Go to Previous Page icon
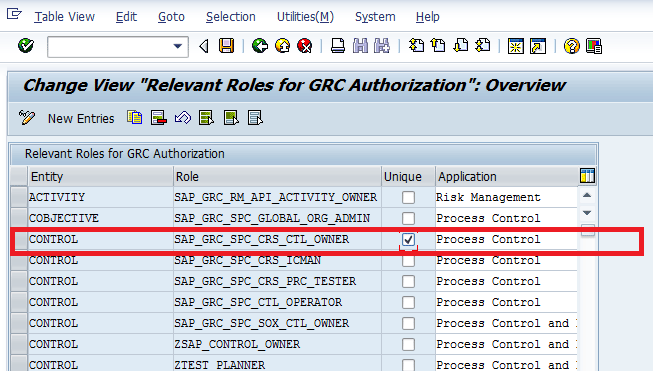The height and width of the screenshot is (371, 653). coord(438,45)
